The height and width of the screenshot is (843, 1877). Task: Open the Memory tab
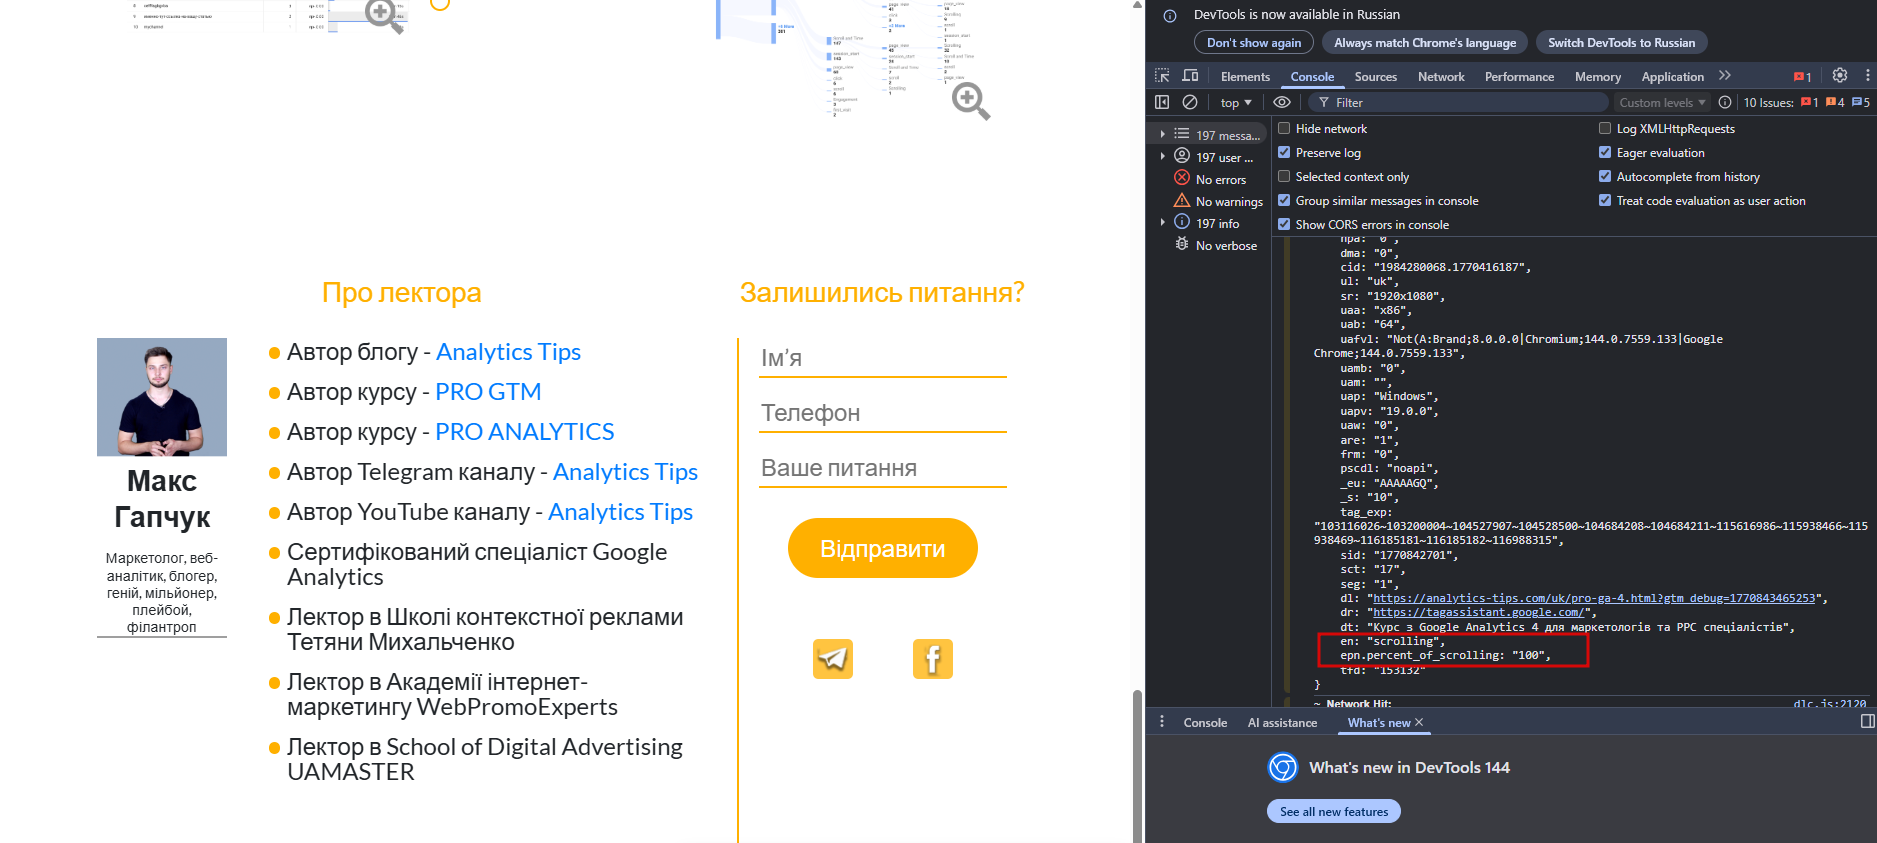pyautogui.click(x=1598, y=77)
